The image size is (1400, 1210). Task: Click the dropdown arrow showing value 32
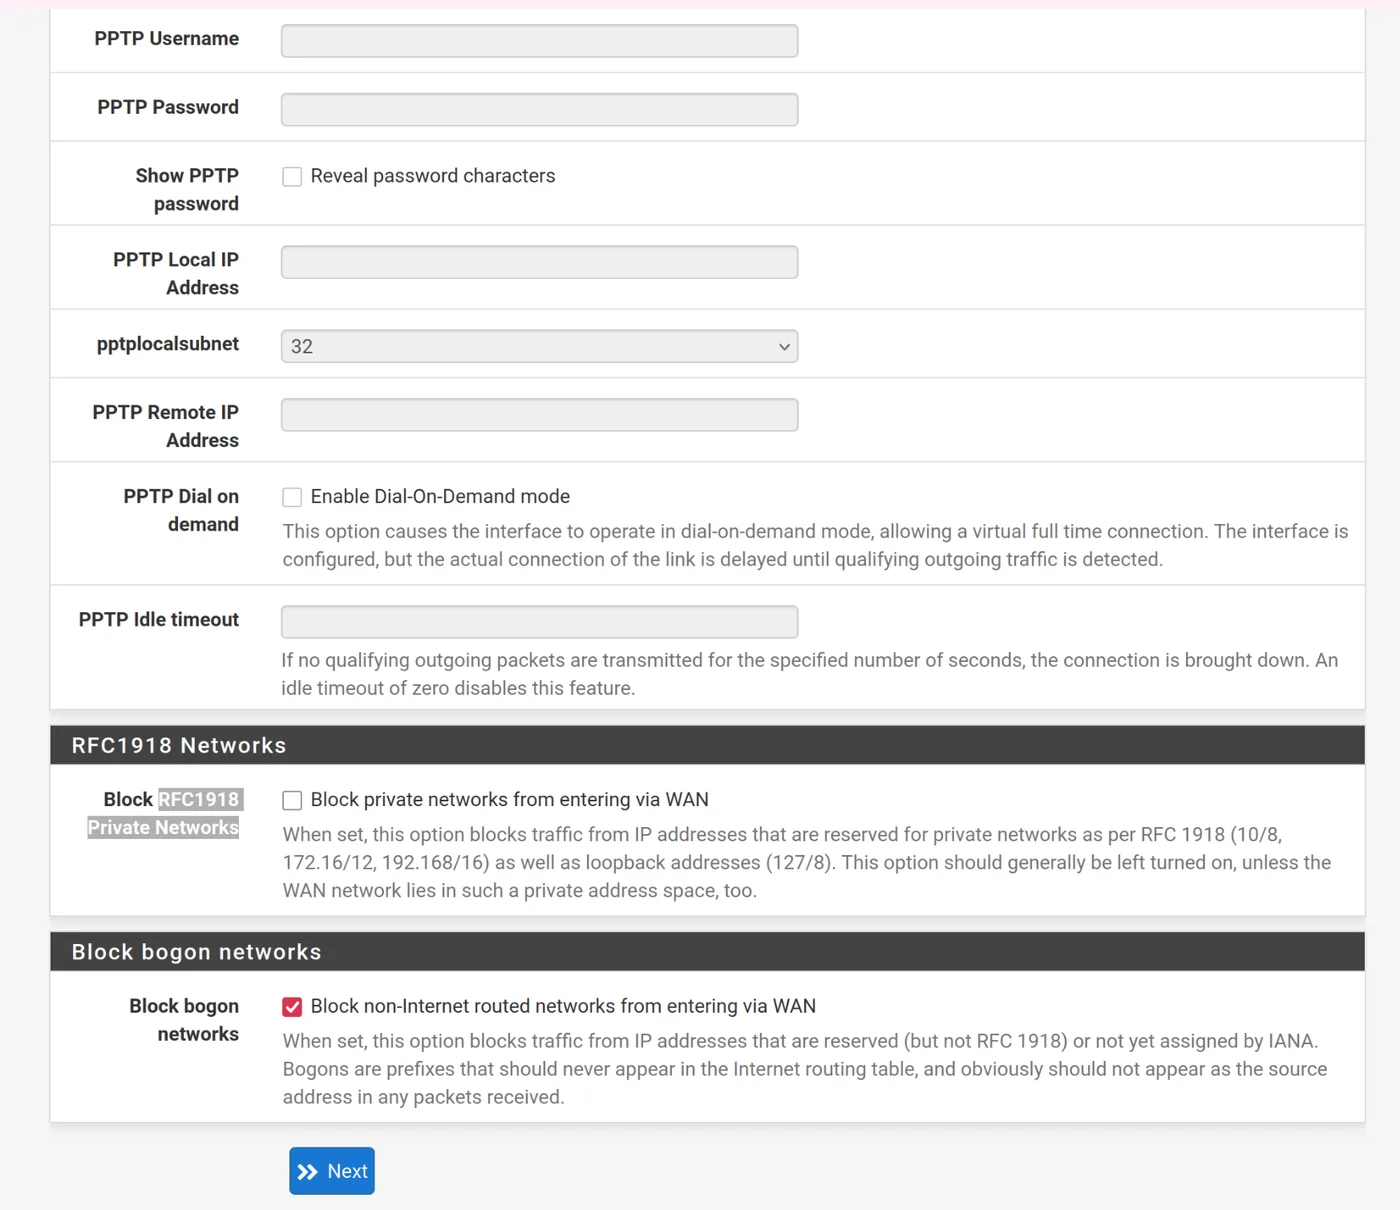(x=784, y=346)
